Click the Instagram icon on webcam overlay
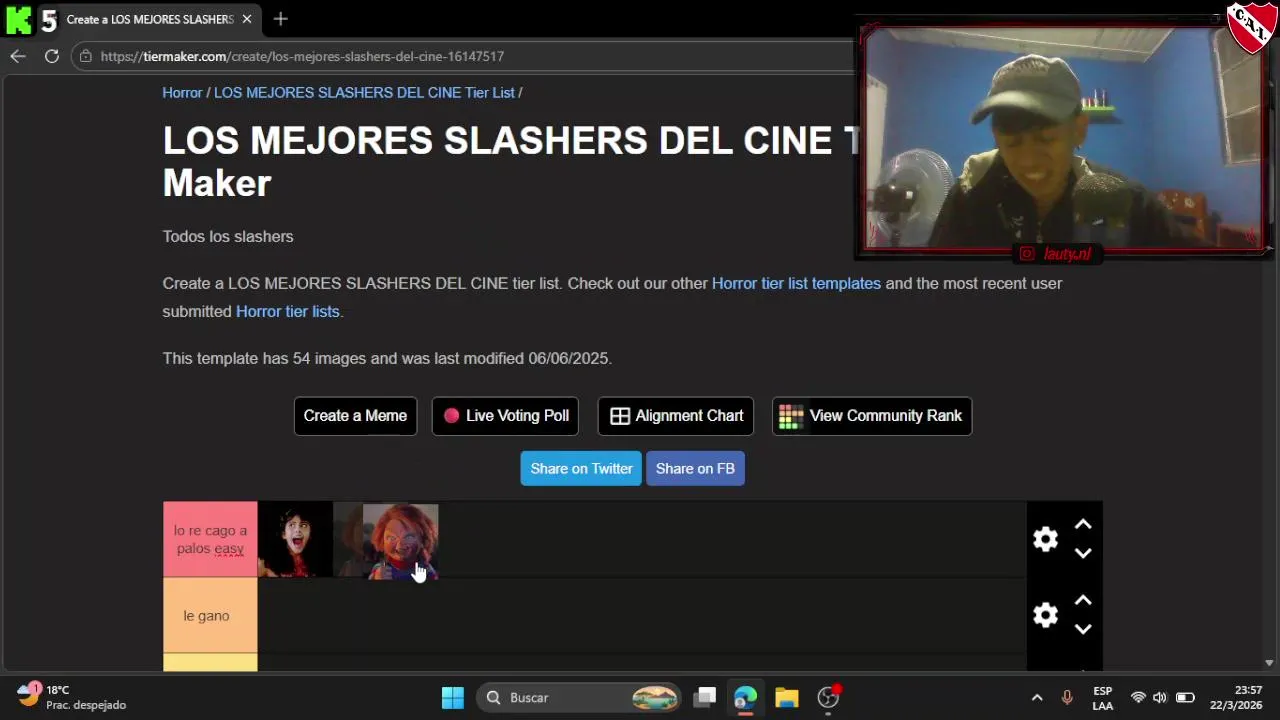The image size is (1280, 720). click(x=1026, y=254)
